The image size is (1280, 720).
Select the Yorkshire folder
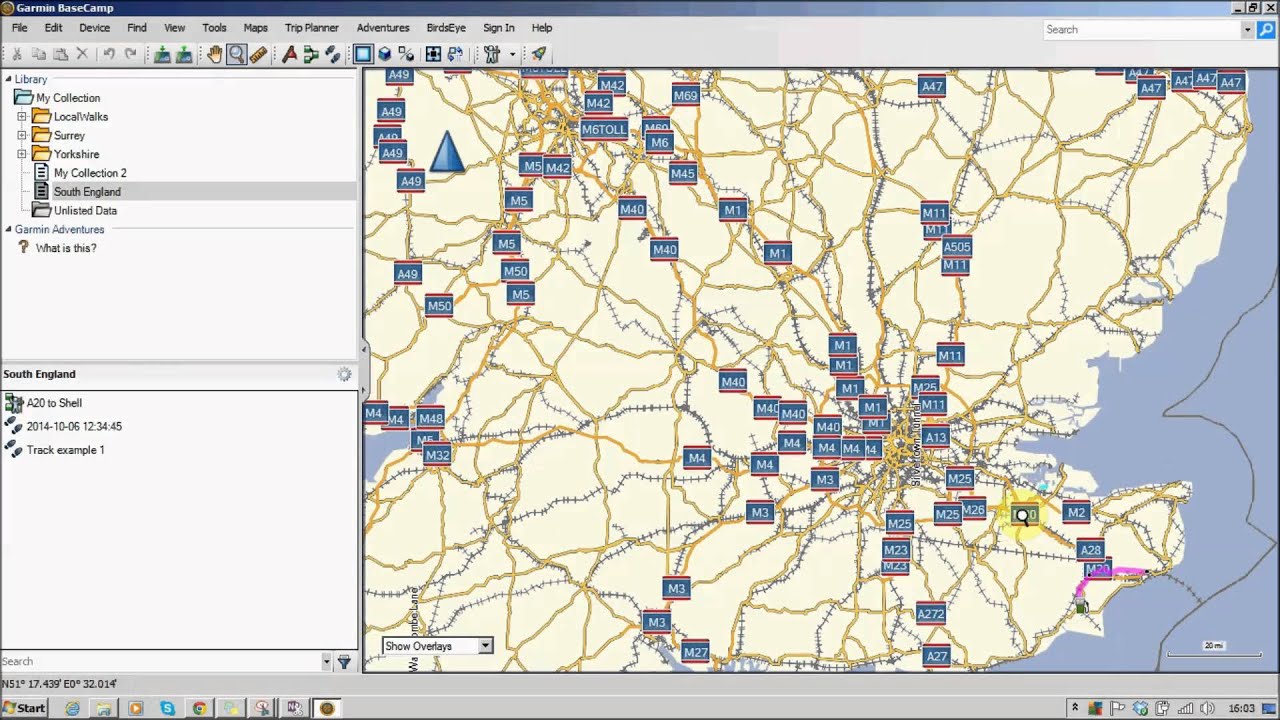coord(76,155)
